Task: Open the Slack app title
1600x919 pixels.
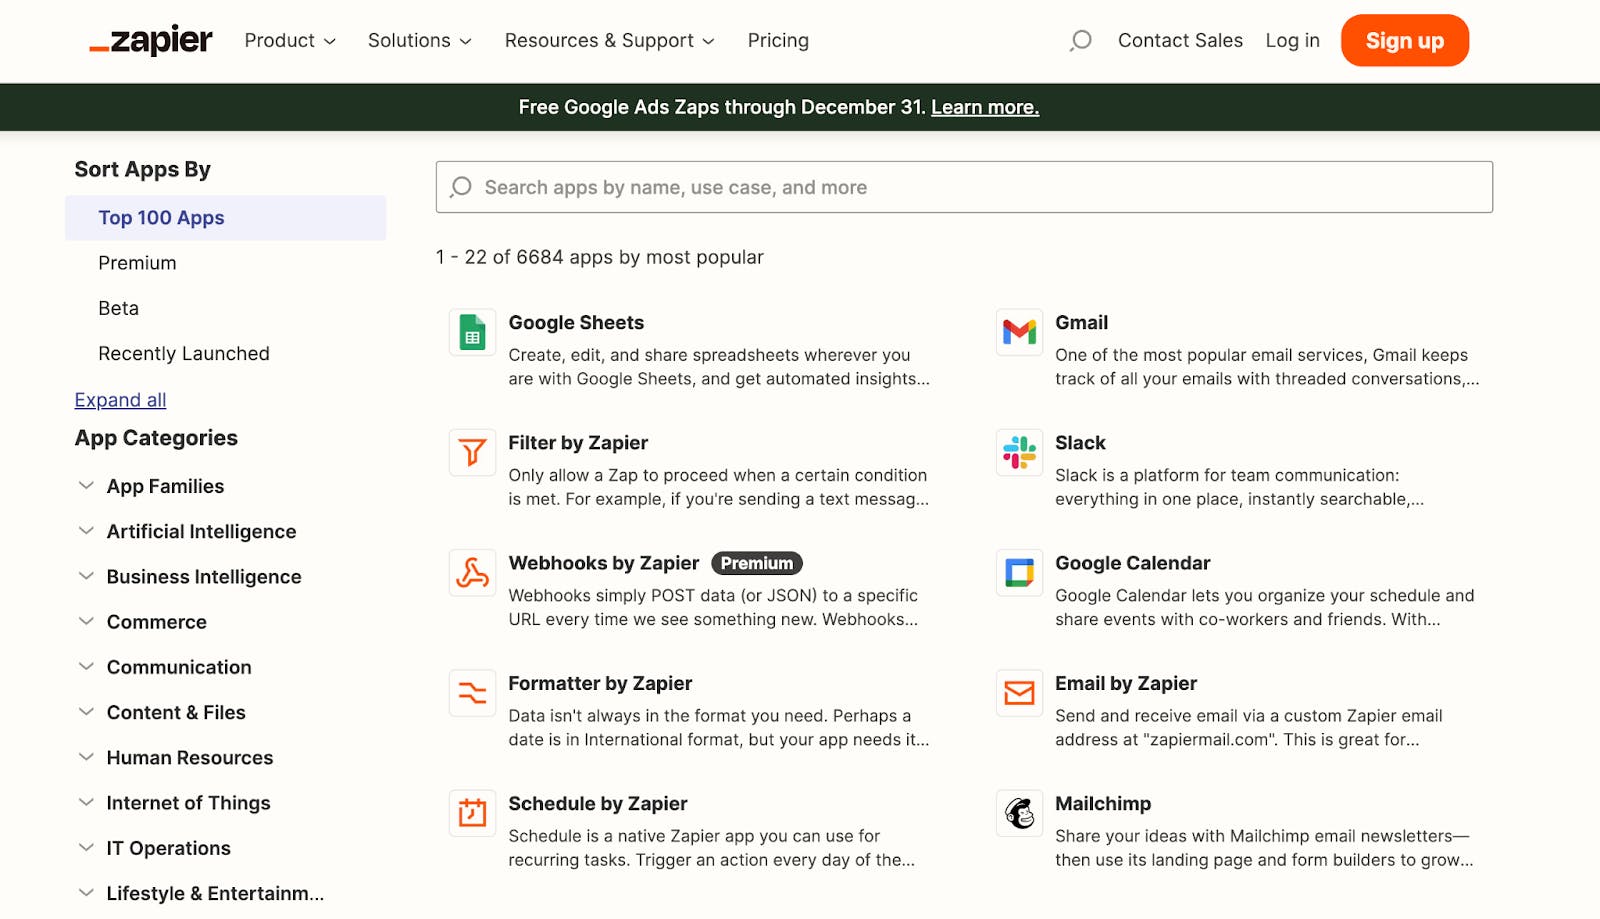Action: point(1080,443)
